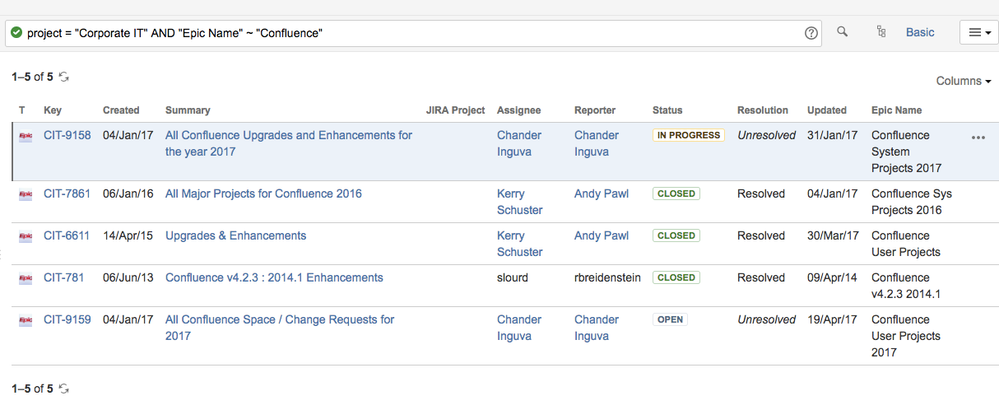999x415 pixels.
Task: Click reporter Andy Pawl on CIT-7861
Action: tap(601, 193)
